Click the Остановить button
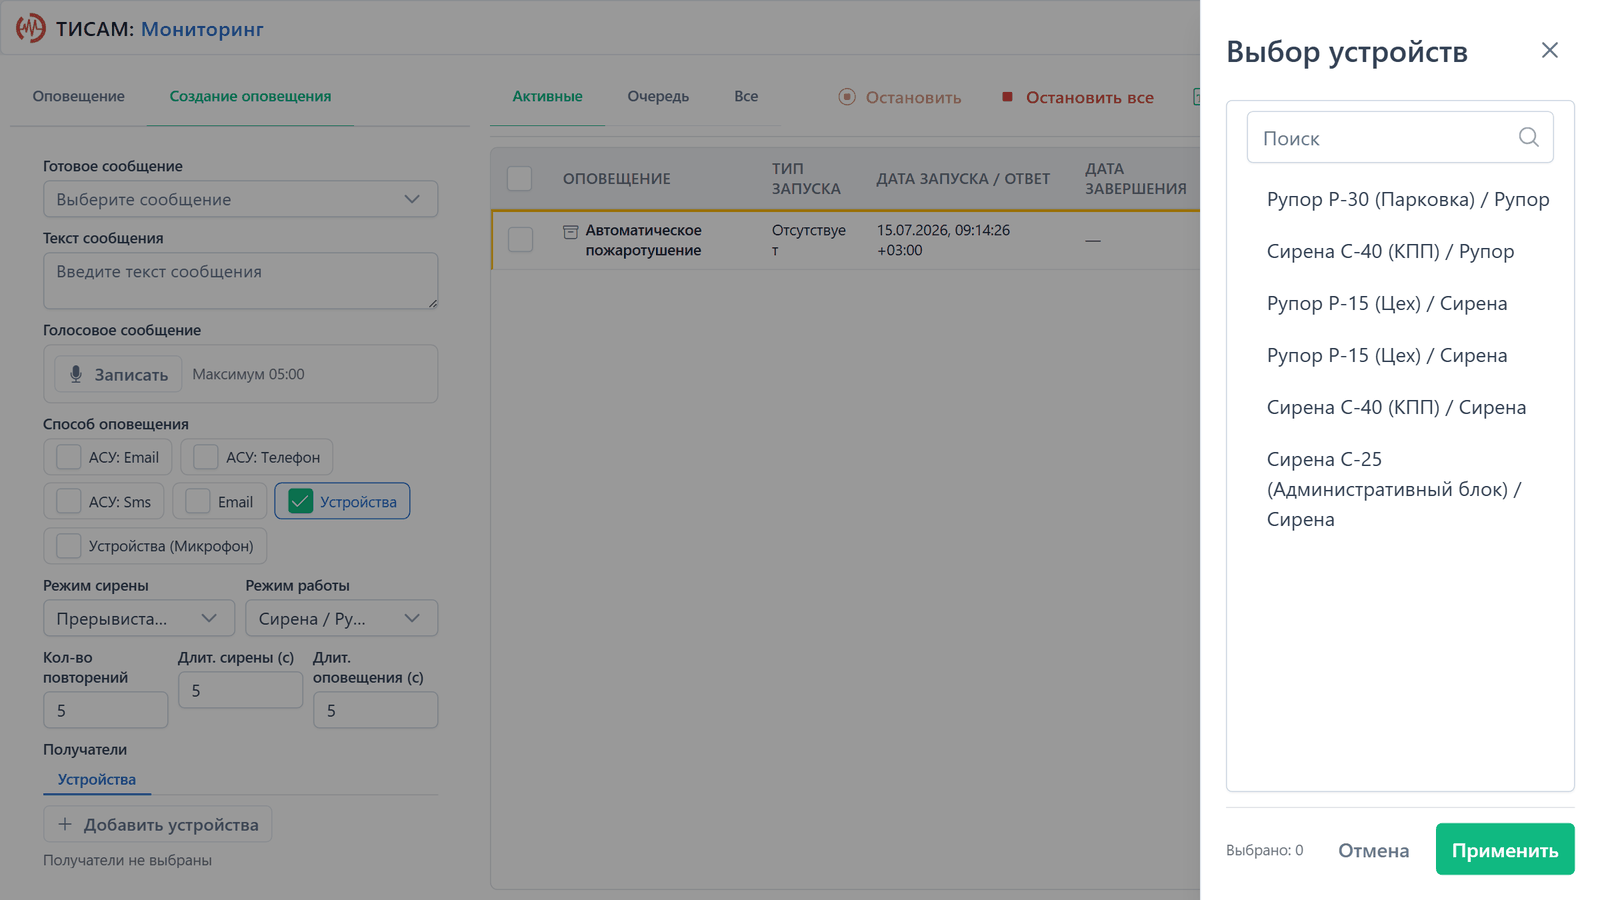1600x900 pixels. click(899, 97)
